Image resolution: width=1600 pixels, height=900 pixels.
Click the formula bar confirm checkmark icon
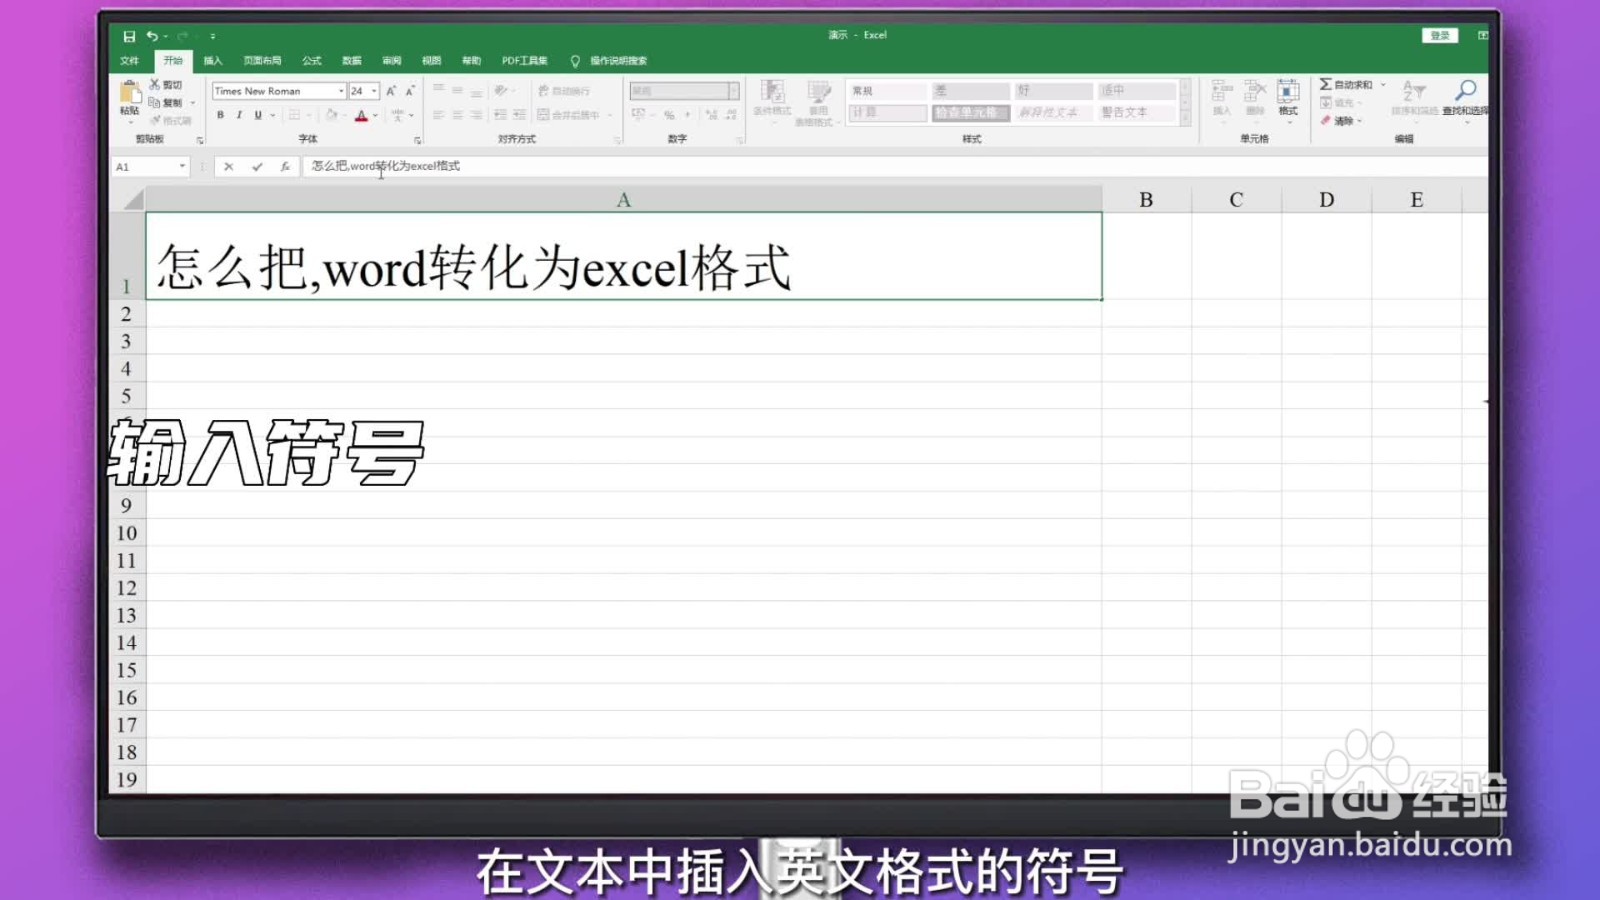(257, 167)
